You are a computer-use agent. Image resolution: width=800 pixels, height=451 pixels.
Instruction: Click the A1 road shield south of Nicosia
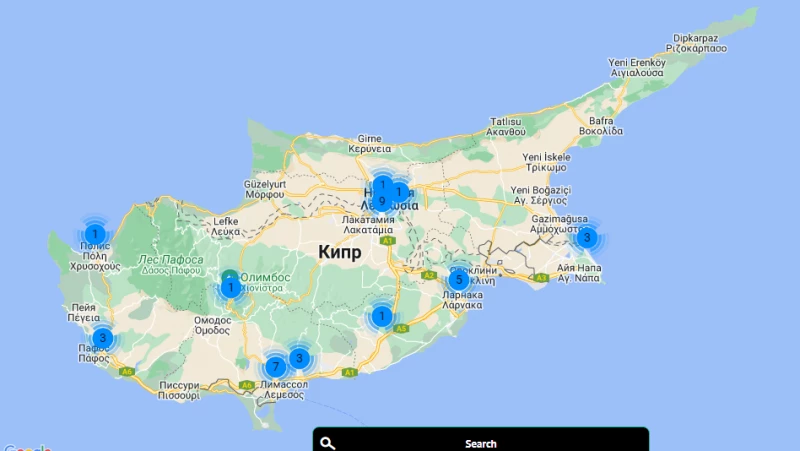coord(387,241)
